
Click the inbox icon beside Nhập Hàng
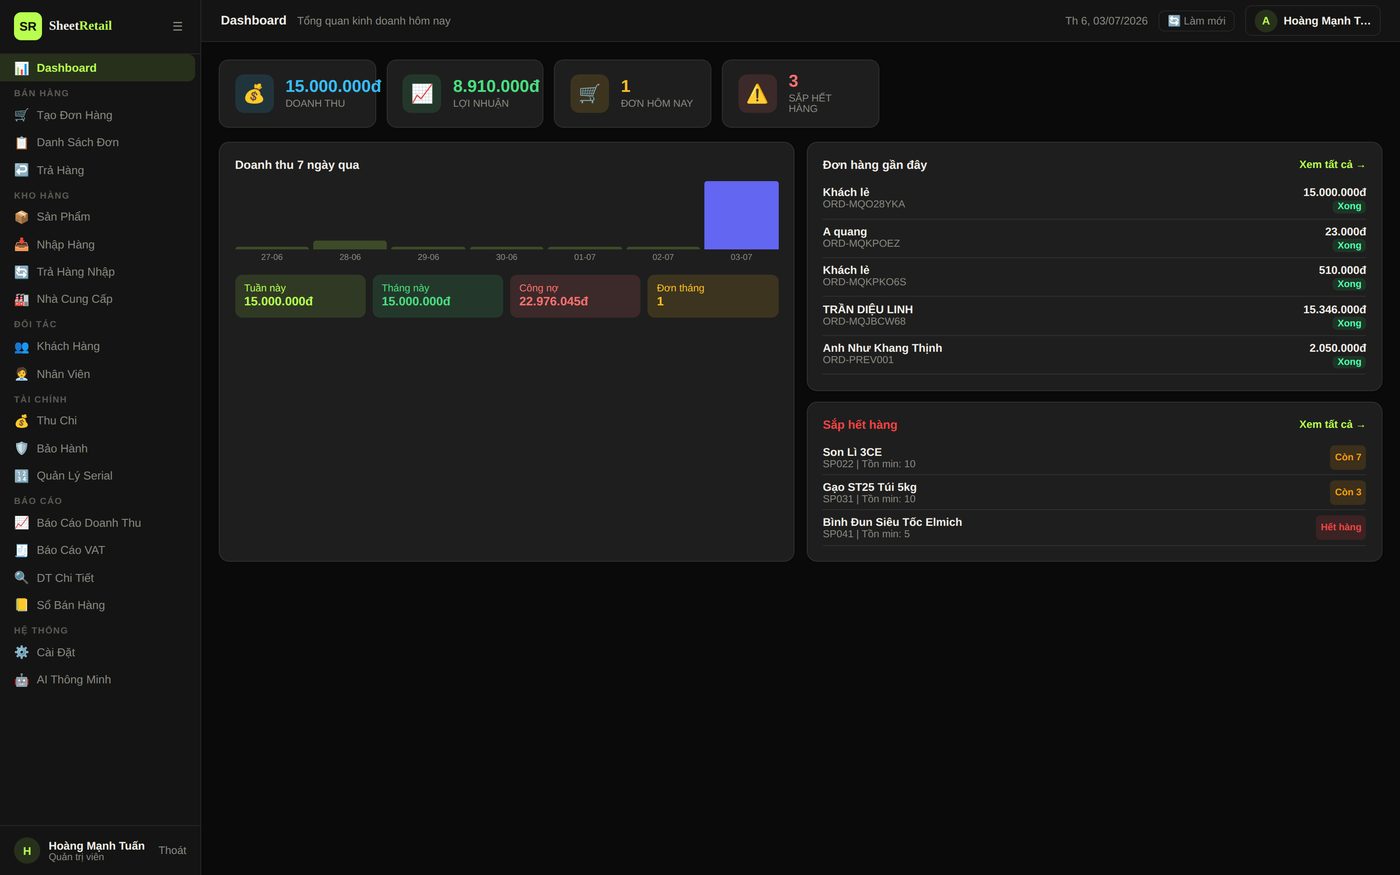coord(21,244)
